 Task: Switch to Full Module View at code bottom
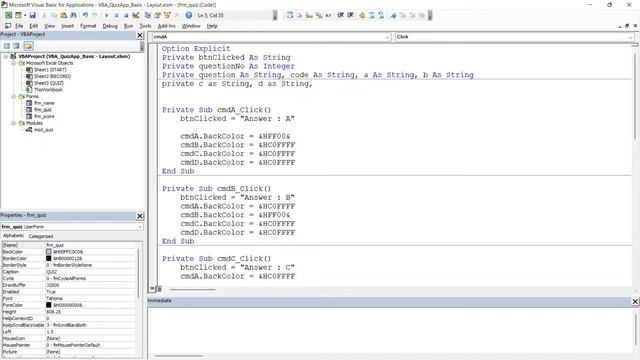(159, 289)
